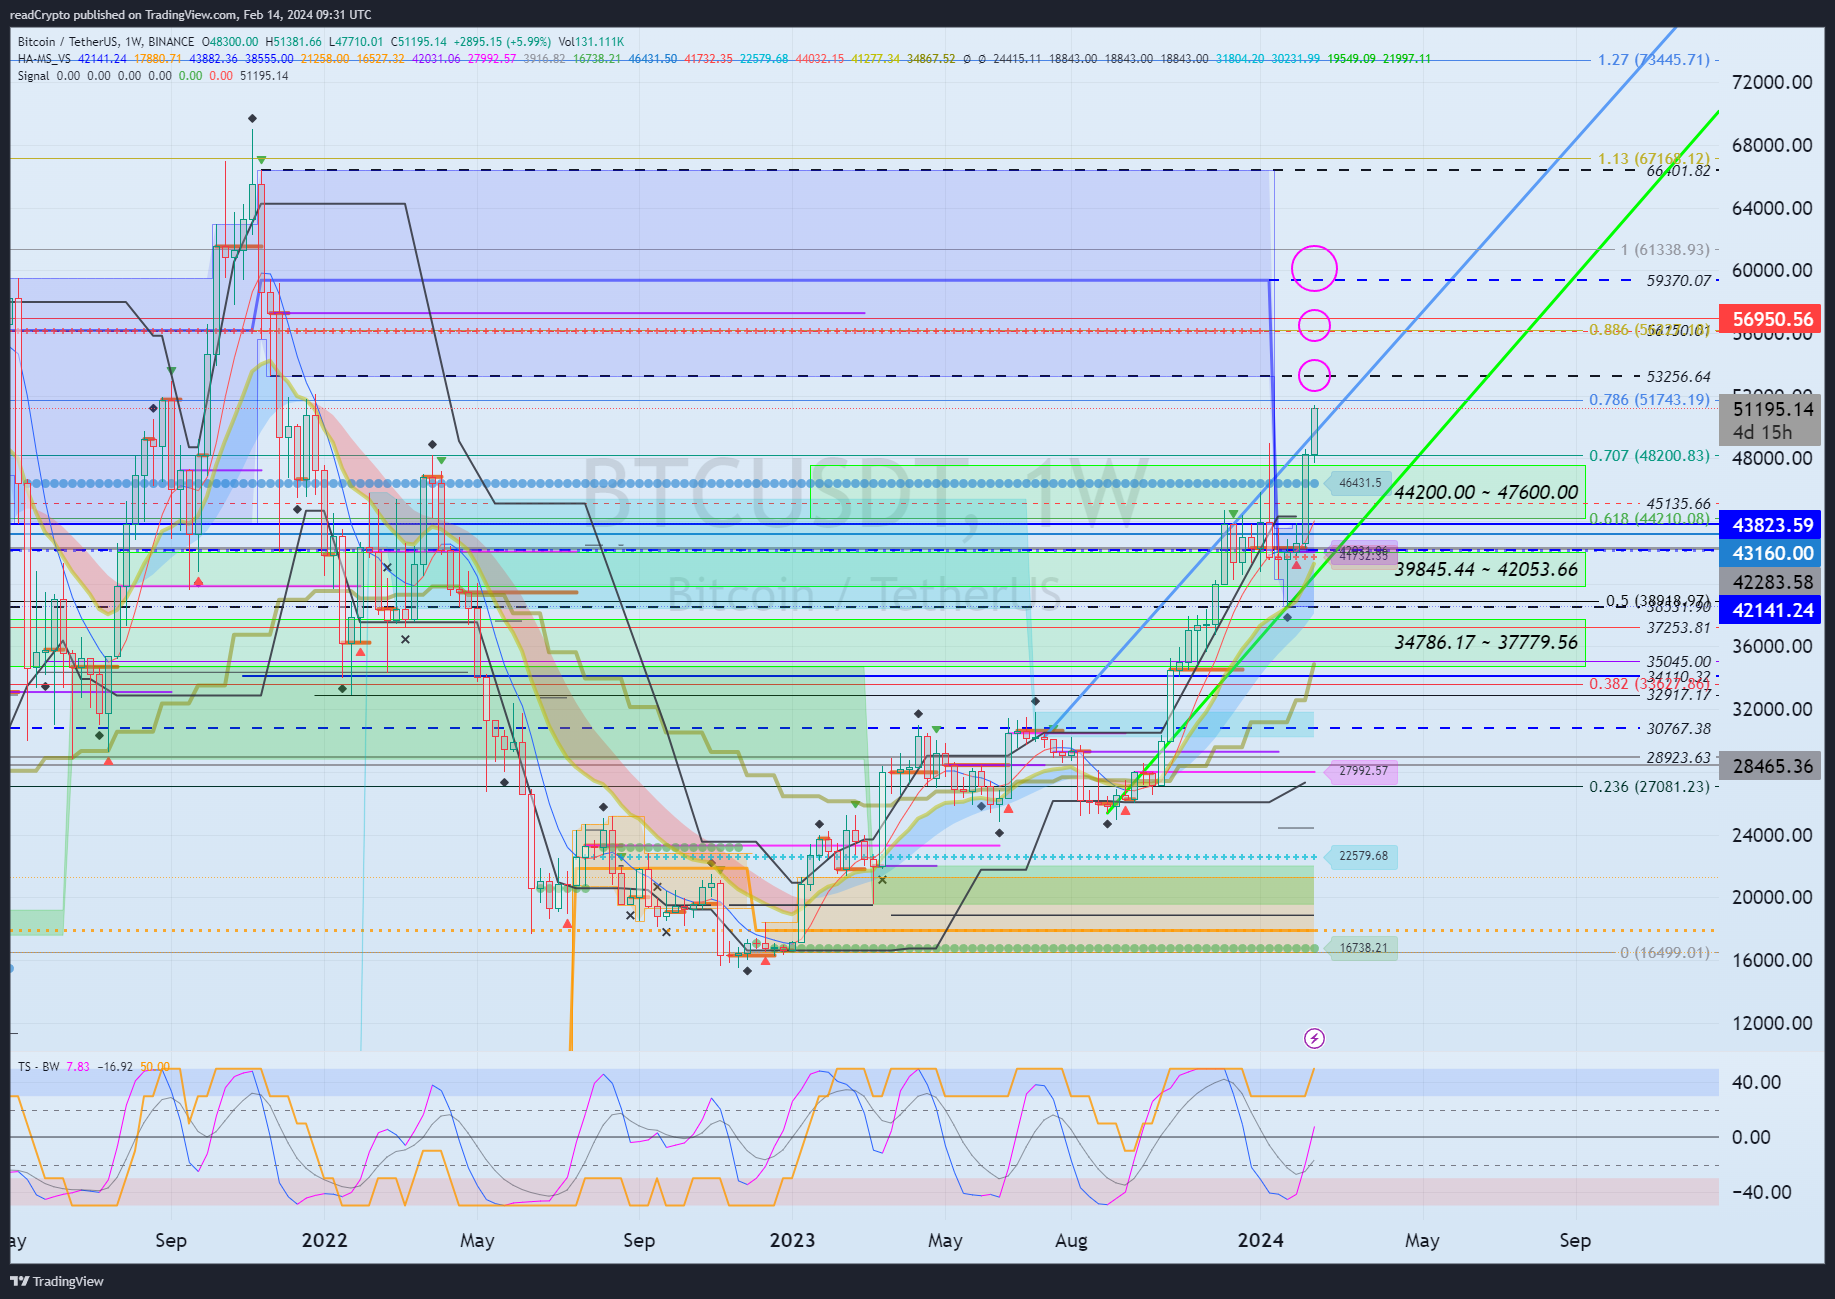Click the blue 42141.24 price label
1835x1299 pixels.
pyautogui.click(x=1772, y=610)
